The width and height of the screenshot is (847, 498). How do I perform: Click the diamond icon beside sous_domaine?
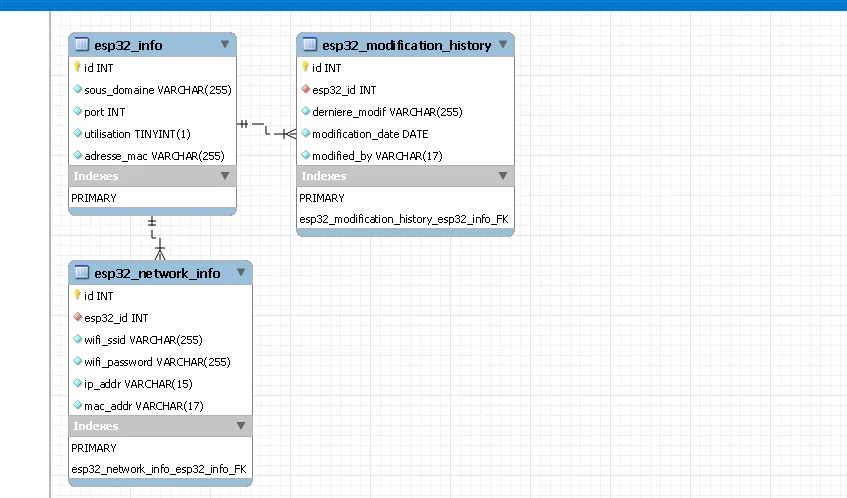tap(77, 89)
